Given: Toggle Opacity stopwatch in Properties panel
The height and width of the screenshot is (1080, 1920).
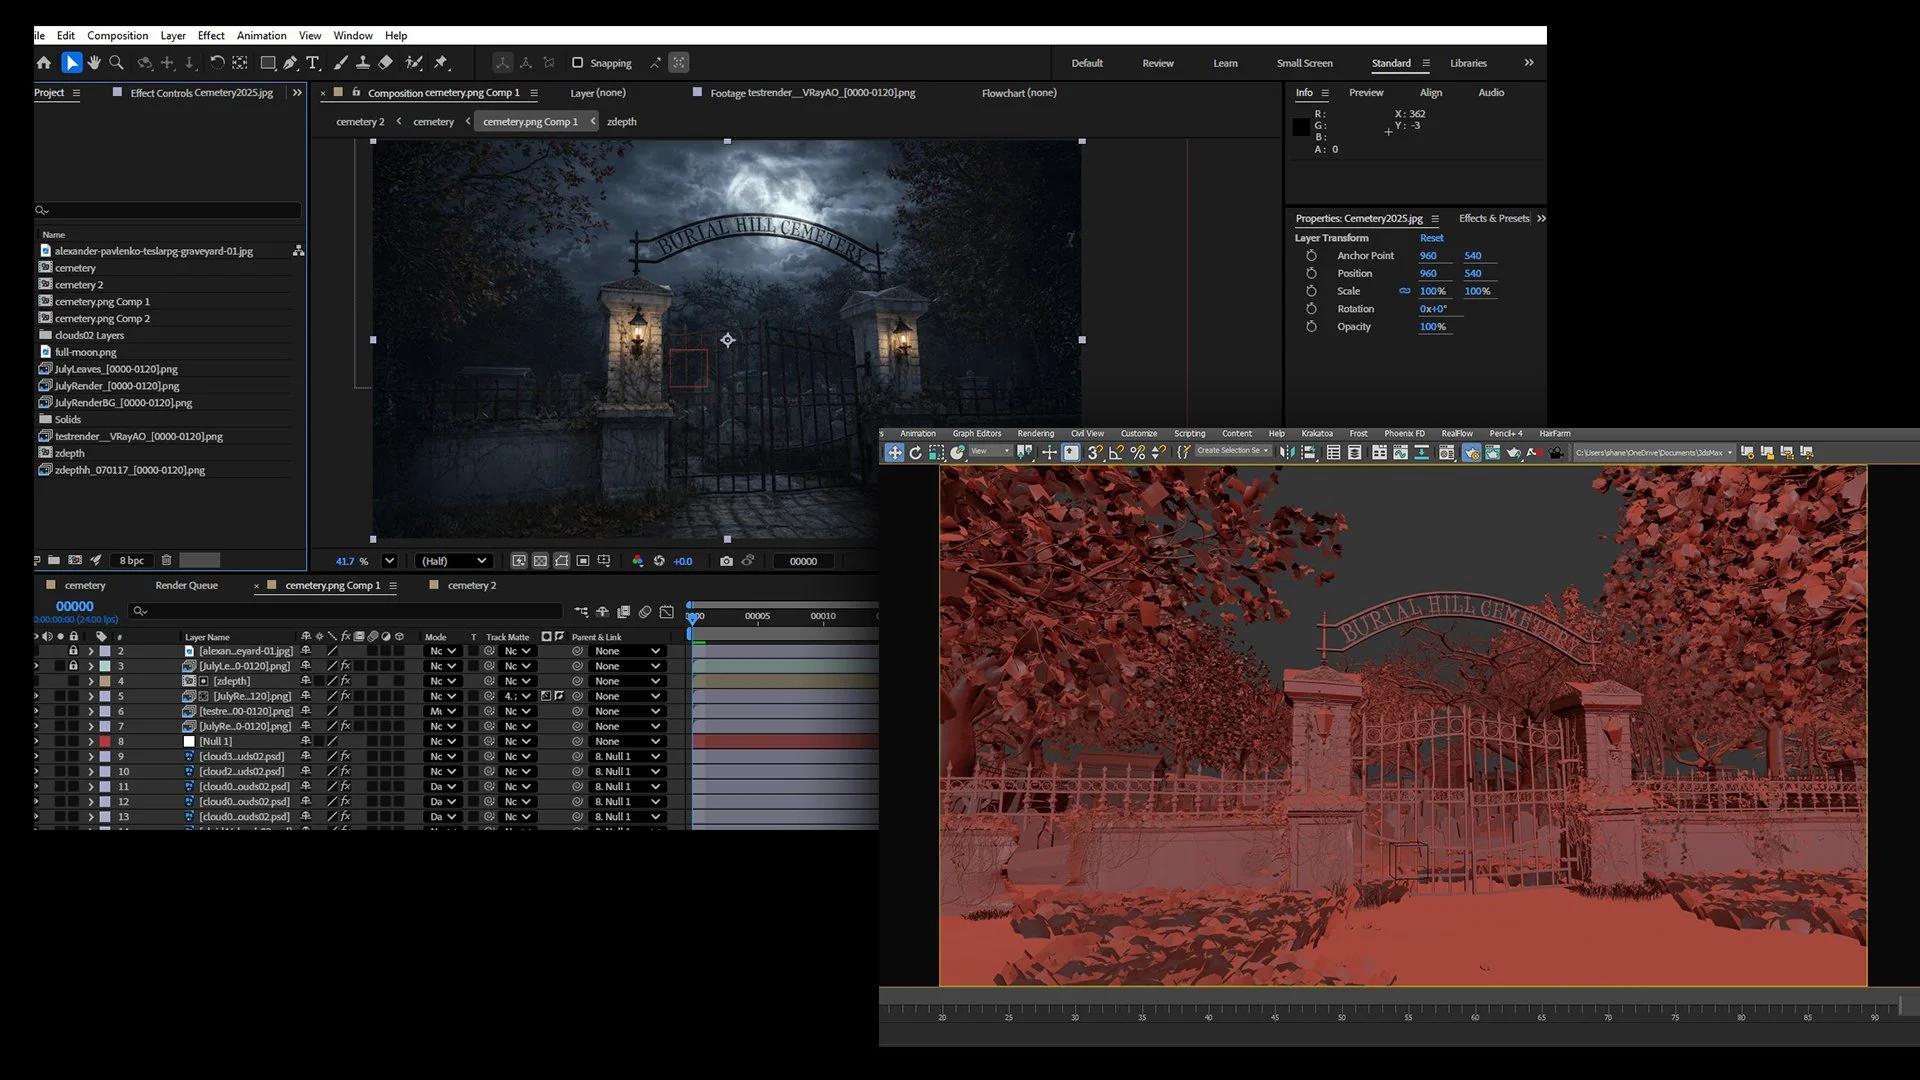Looking at the screenshot, I should click(x=1311, y=326).
